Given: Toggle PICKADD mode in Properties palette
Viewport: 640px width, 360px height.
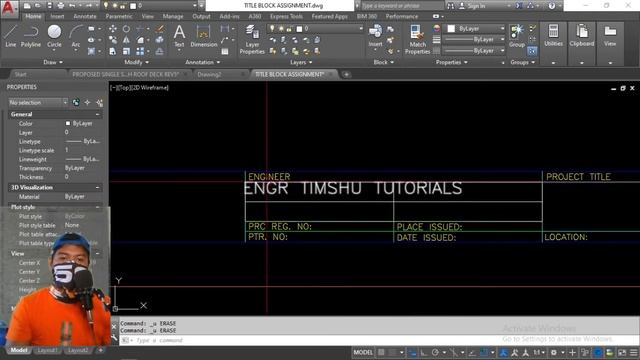Looking at the screenshot, I should [76, 102].
